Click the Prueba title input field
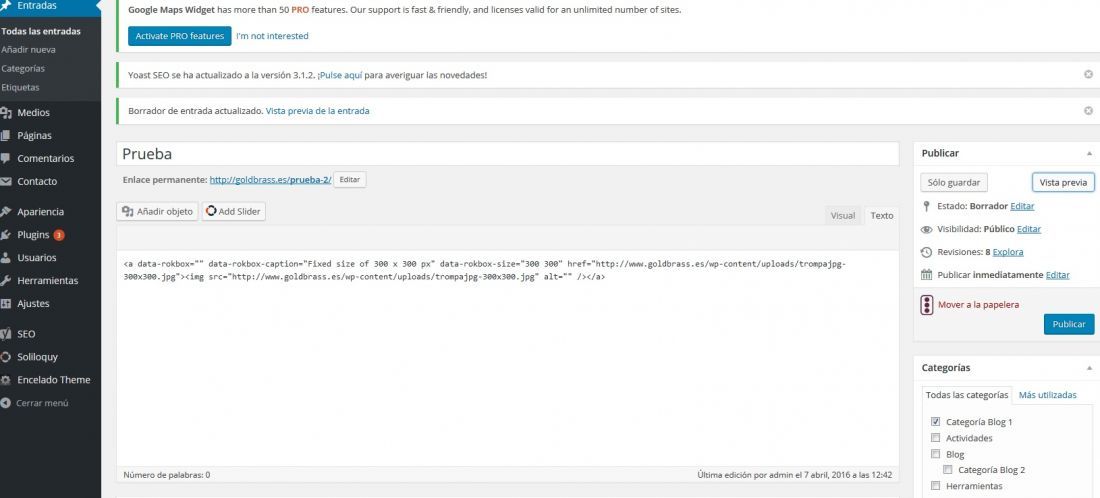This screenshot has height=498, width=1100. (x=507, y=154)
